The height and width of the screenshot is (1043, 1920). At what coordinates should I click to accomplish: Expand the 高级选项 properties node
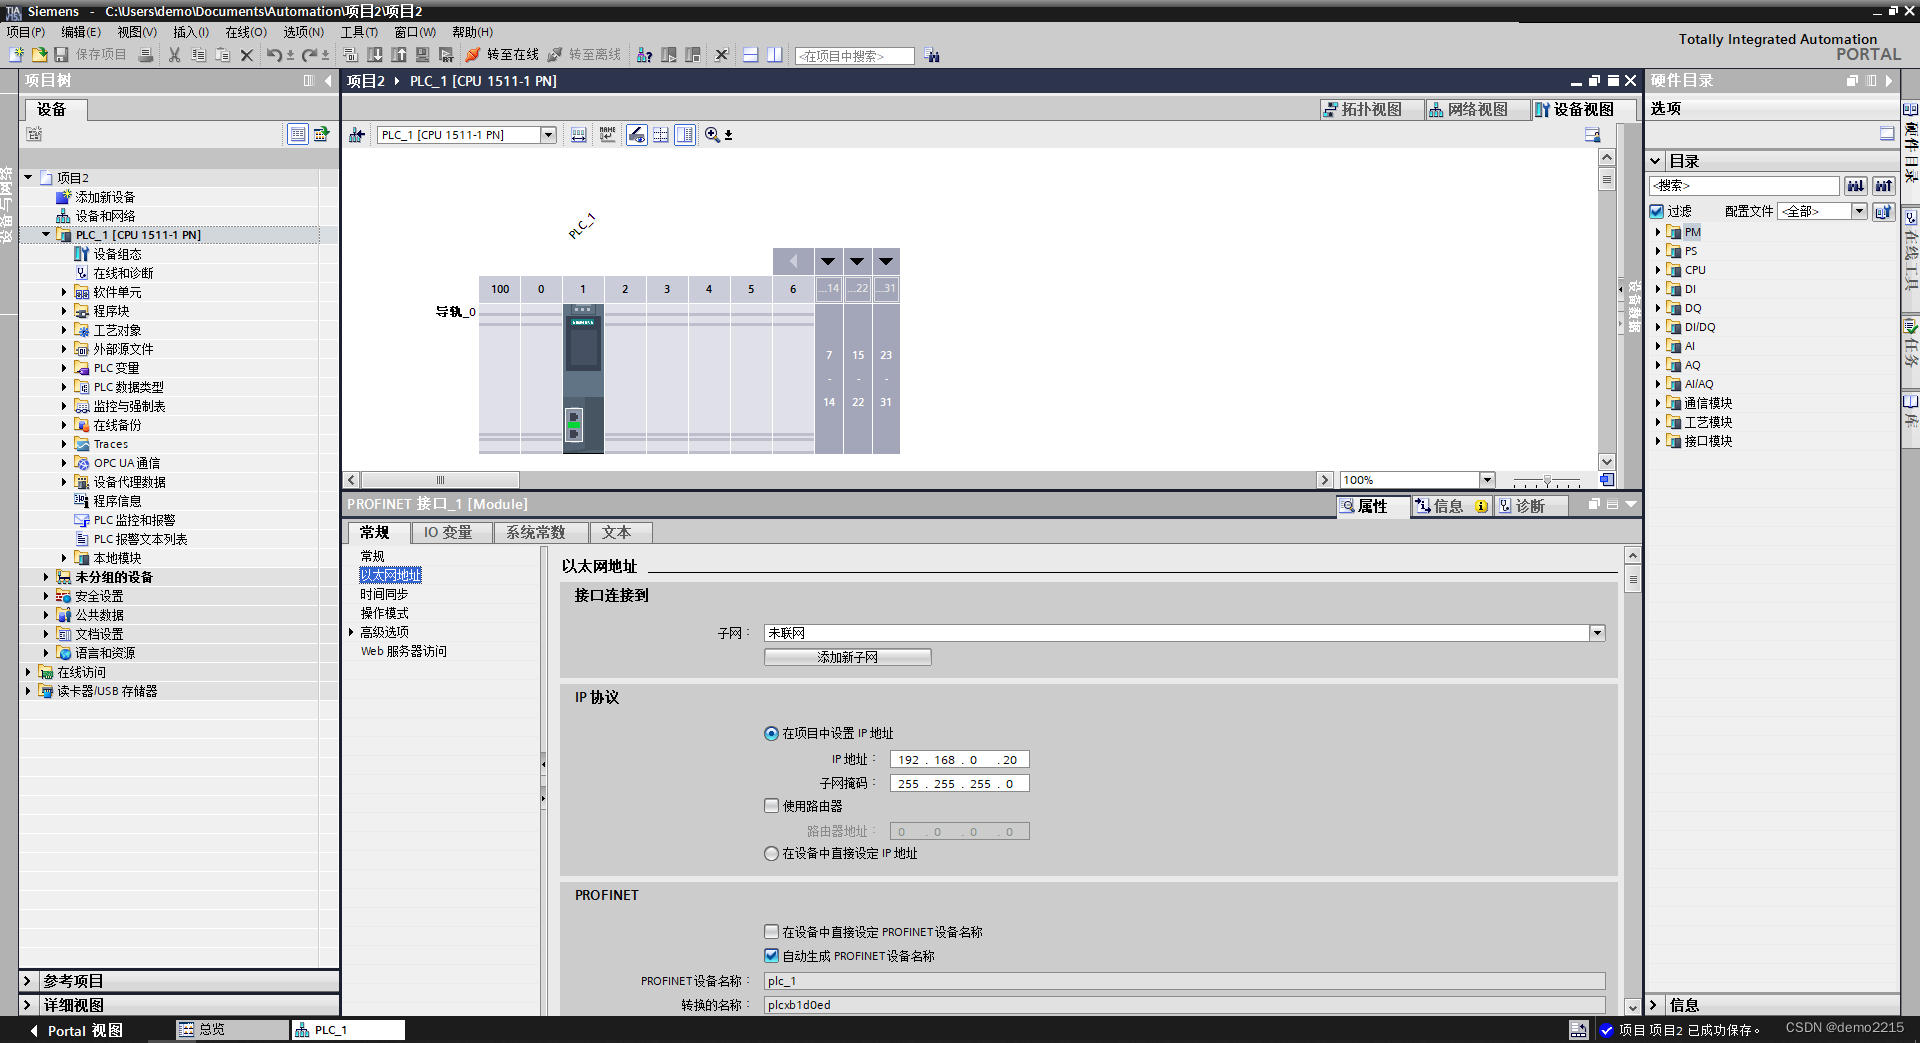point(351,632)
